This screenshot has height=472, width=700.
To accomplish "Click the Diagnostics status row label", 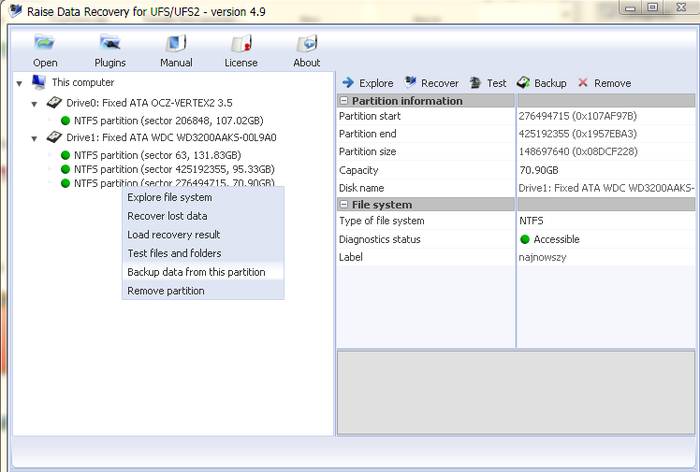I will 379,239.
